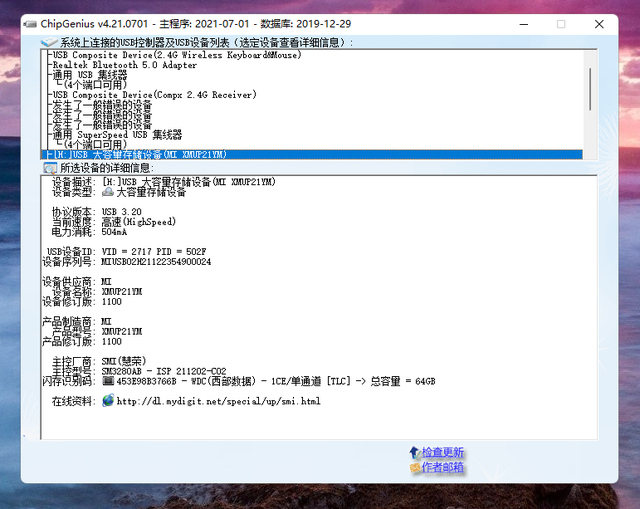
Task: Select 通用 SuperSpeed USB 集线器 entry
Action: coord(117,135)
